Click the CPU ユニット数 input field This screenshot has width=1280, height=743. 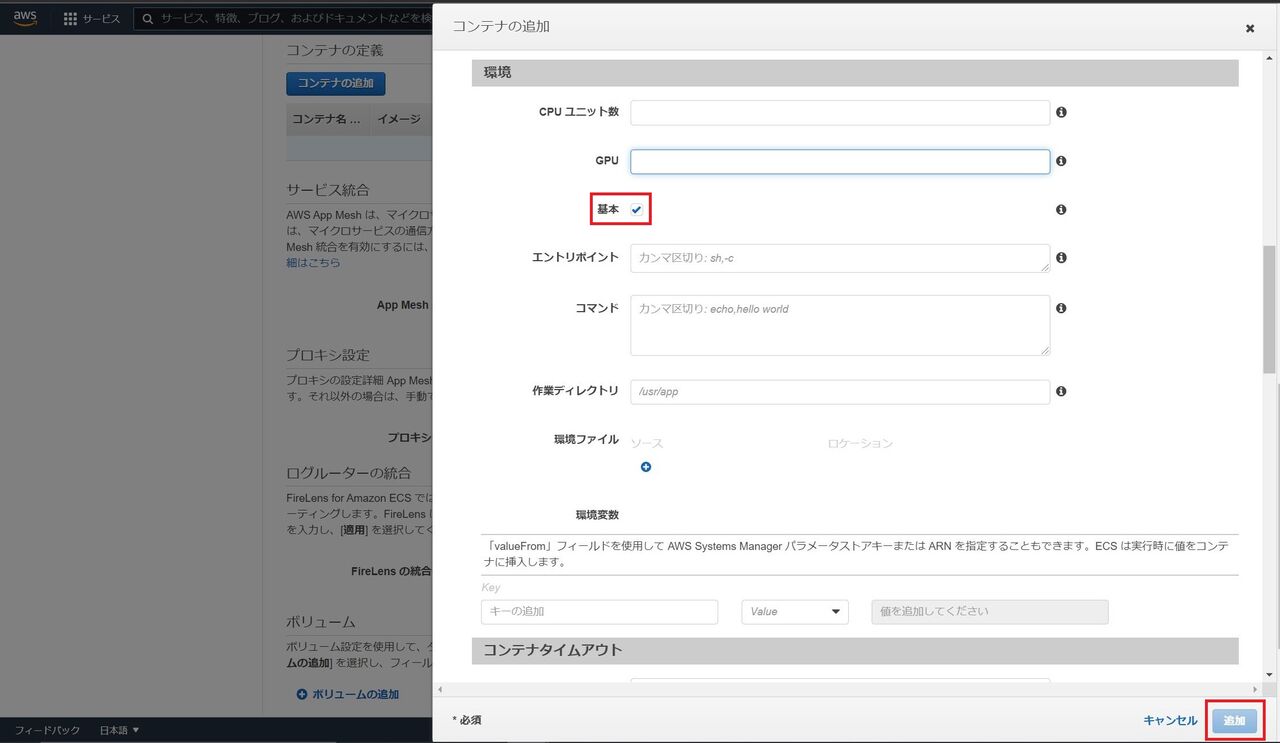click(x=840, y=112)
